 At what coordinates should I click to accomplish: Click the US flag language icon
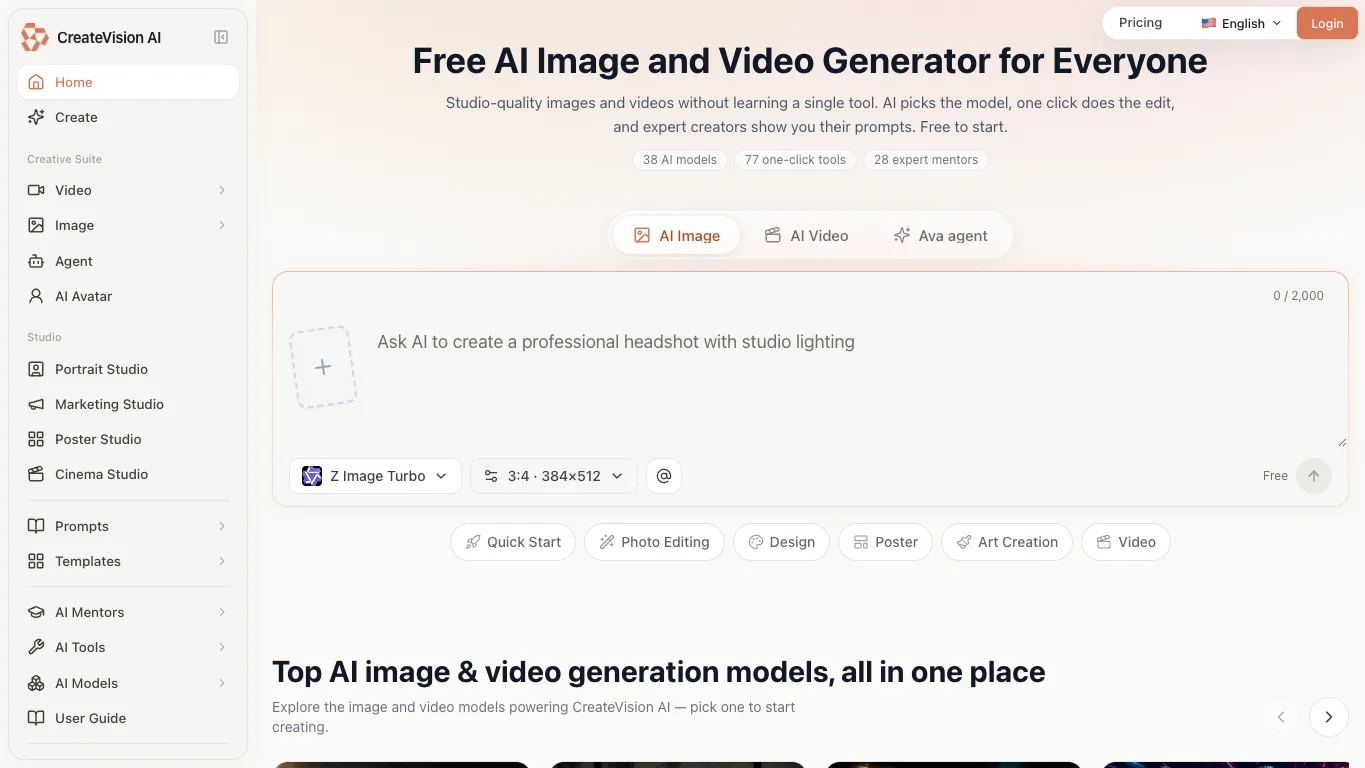tap(1209, 23)
